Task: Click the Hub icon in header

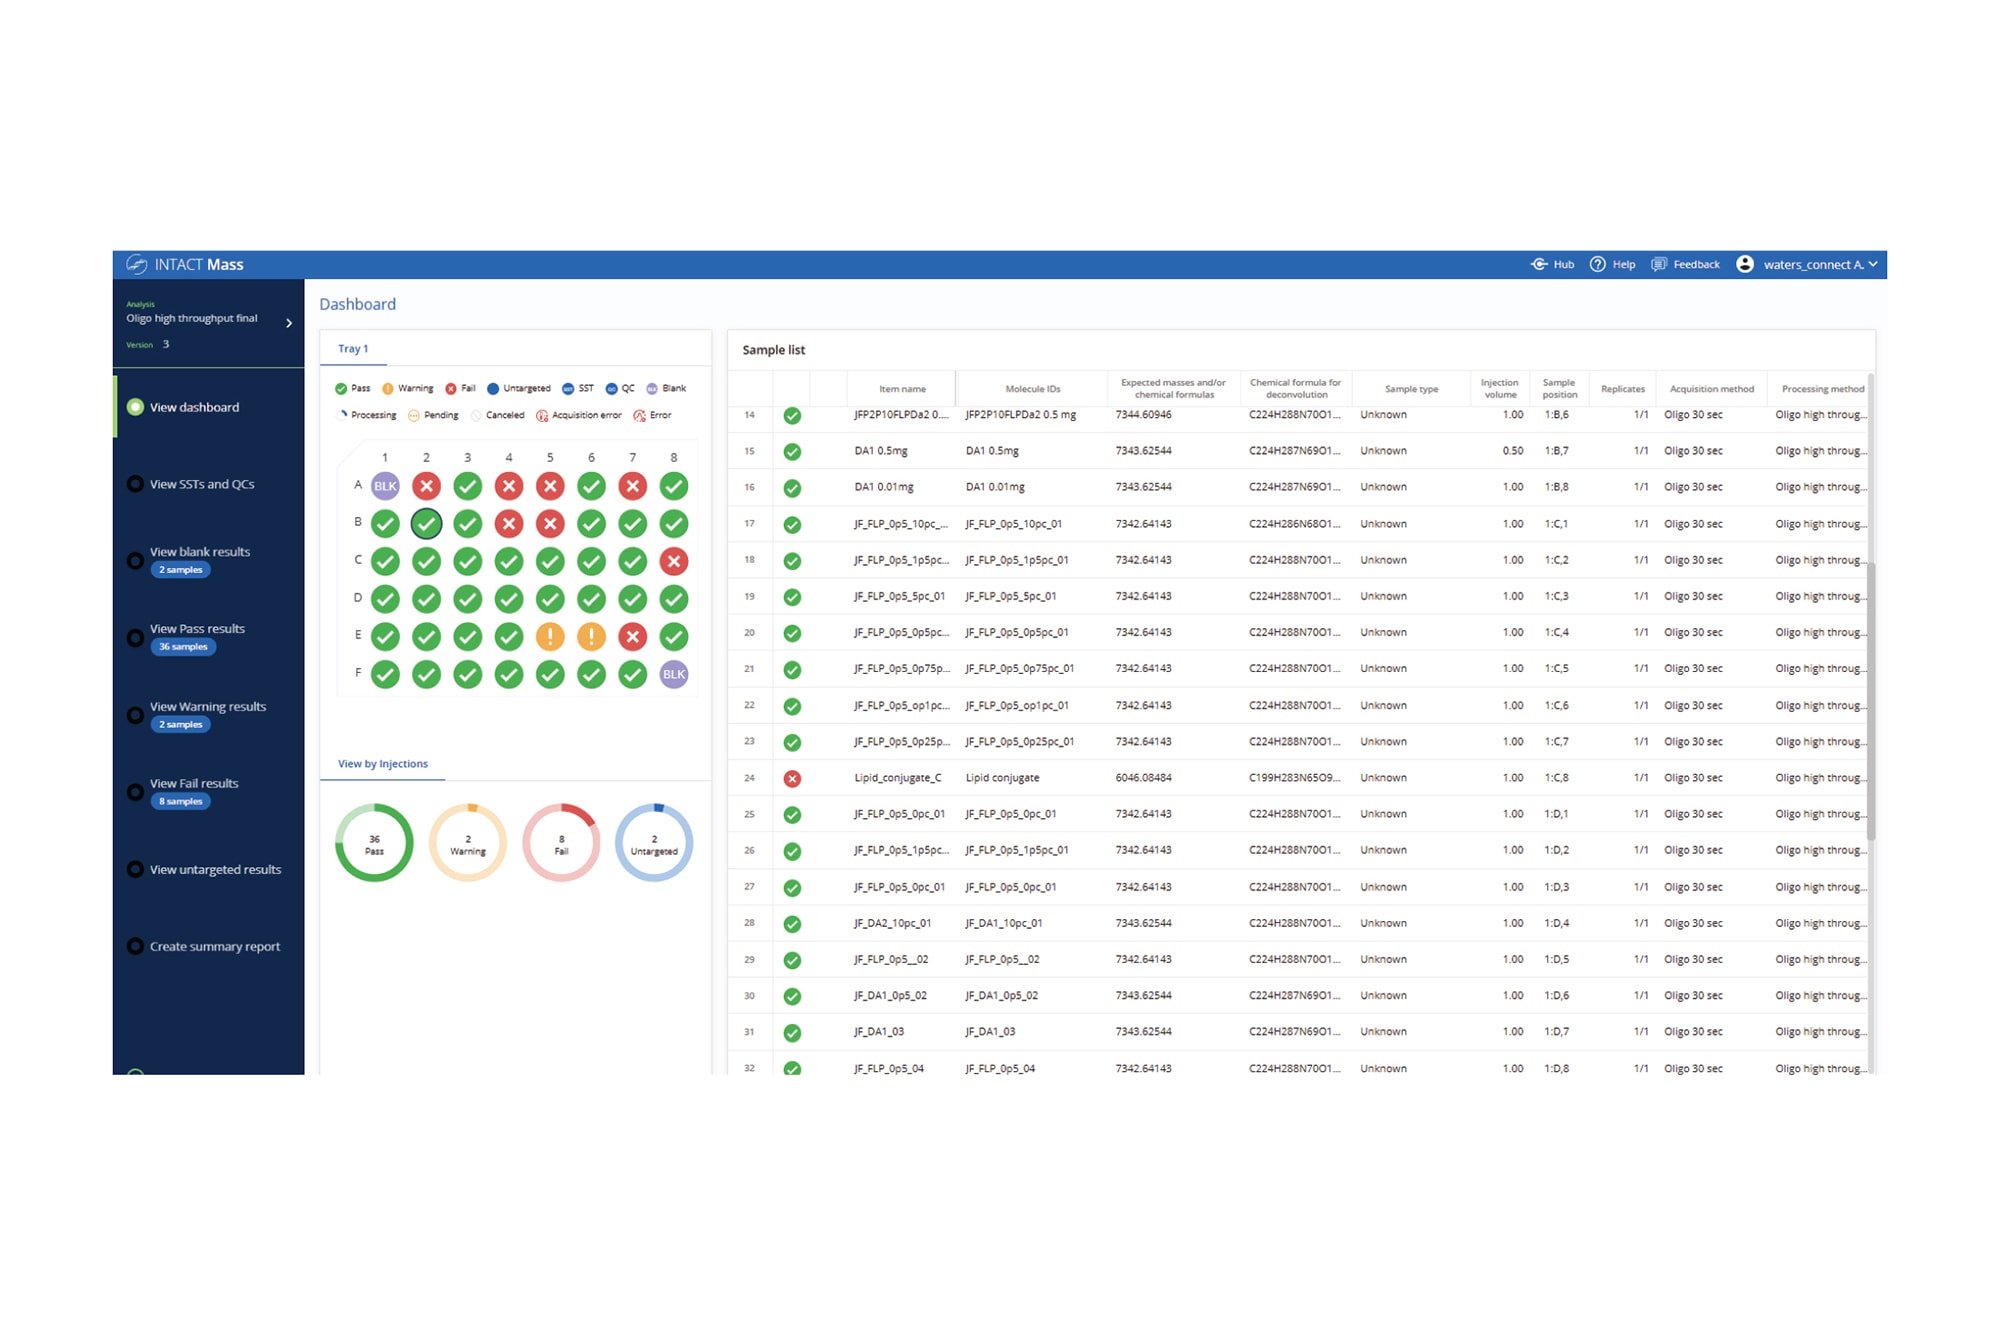Action: [x=1539, y=264]
